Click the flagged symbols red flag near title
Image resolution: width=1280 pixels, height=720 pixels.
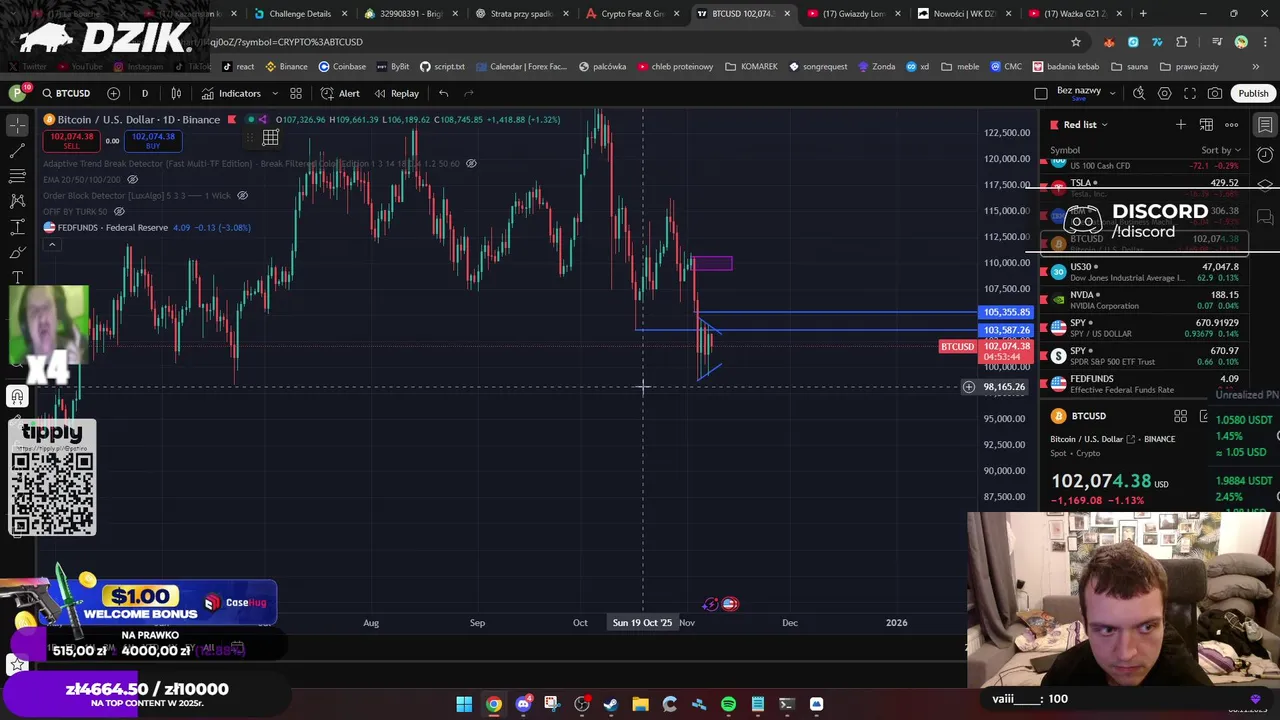pos(232,120)
